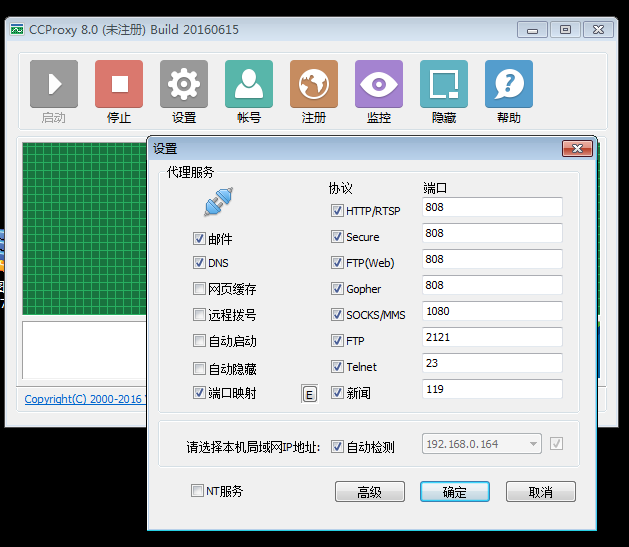This screenshot has height=547, width=629.
Task: Click the news port field 119
Action: pos(492,389)
